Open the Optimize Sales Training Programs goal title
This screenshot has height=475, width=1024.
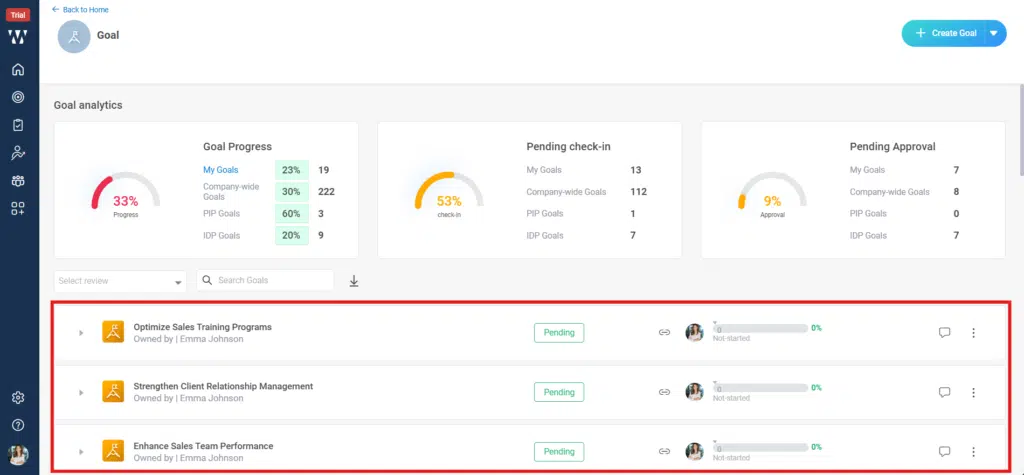point(202,327)
